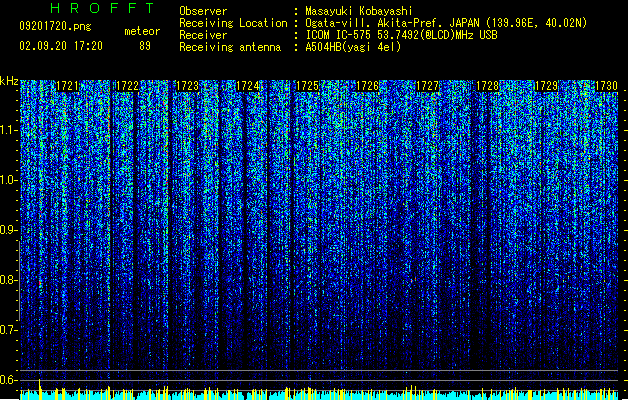Click the 1728 time marker

[487, 86]
